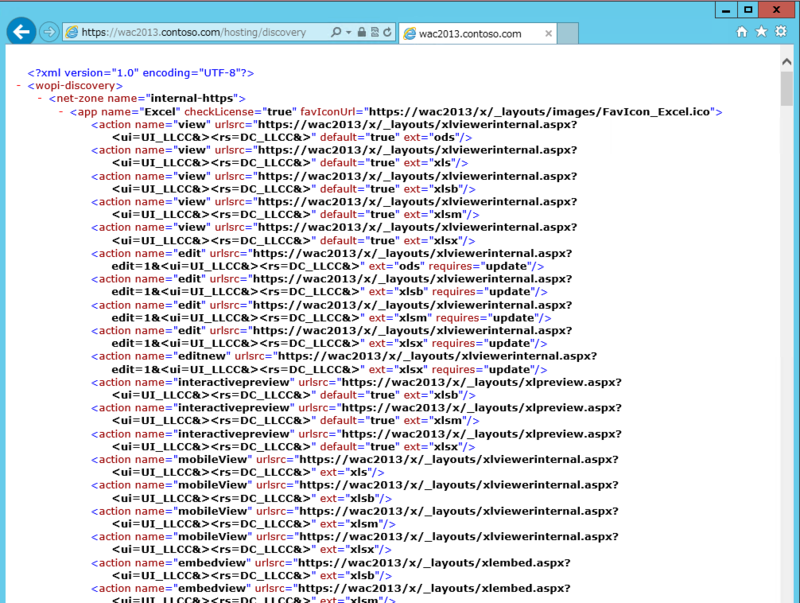Viewport: 800px width, 603px height.
Task: Click the view action line ext="xlsb"
Action: (x=334, y=182)
